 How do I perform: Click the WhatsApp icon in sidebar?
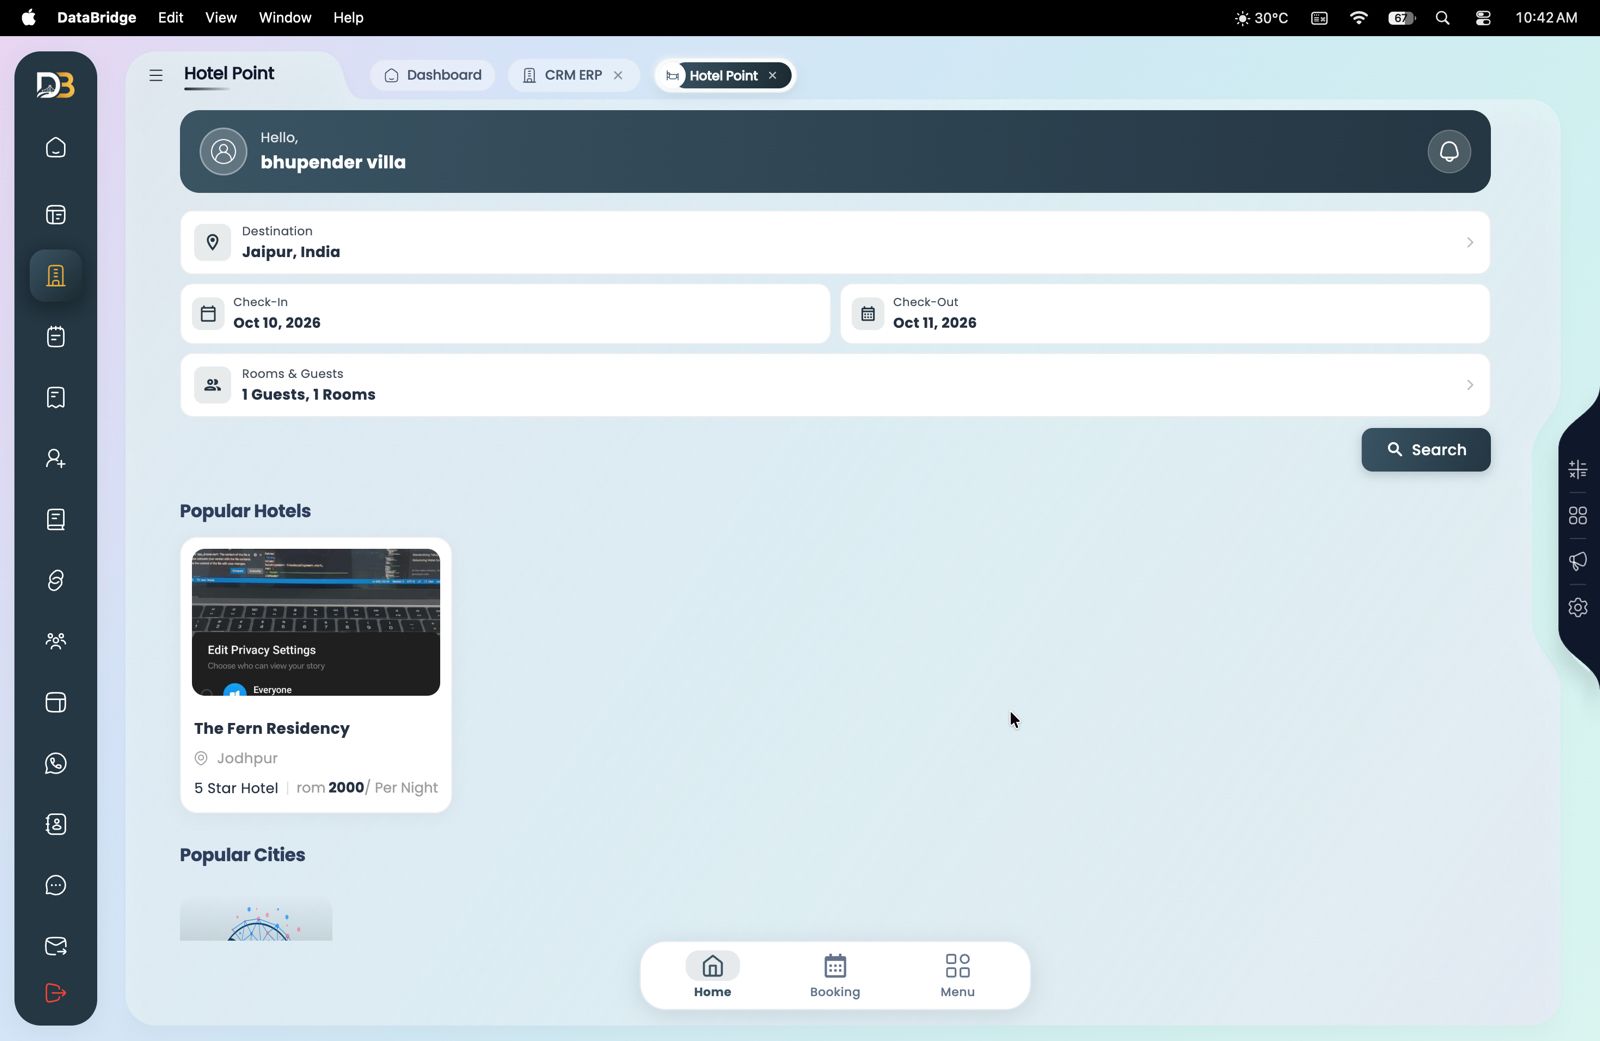coord(56,763)
